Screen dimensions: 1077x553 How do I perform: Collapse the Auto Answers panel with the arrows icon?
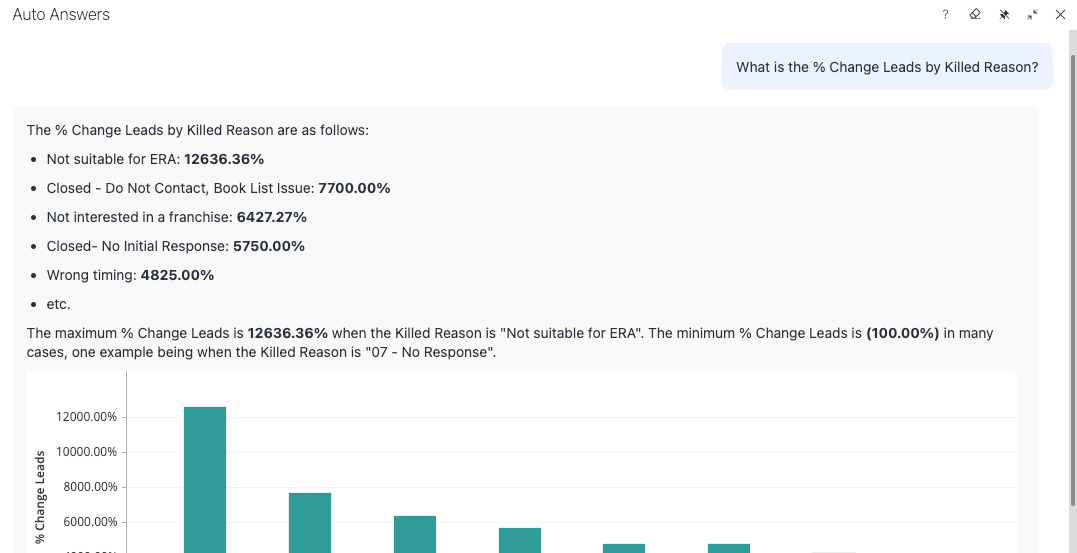pyautogui.click(x=1032, y=14)
